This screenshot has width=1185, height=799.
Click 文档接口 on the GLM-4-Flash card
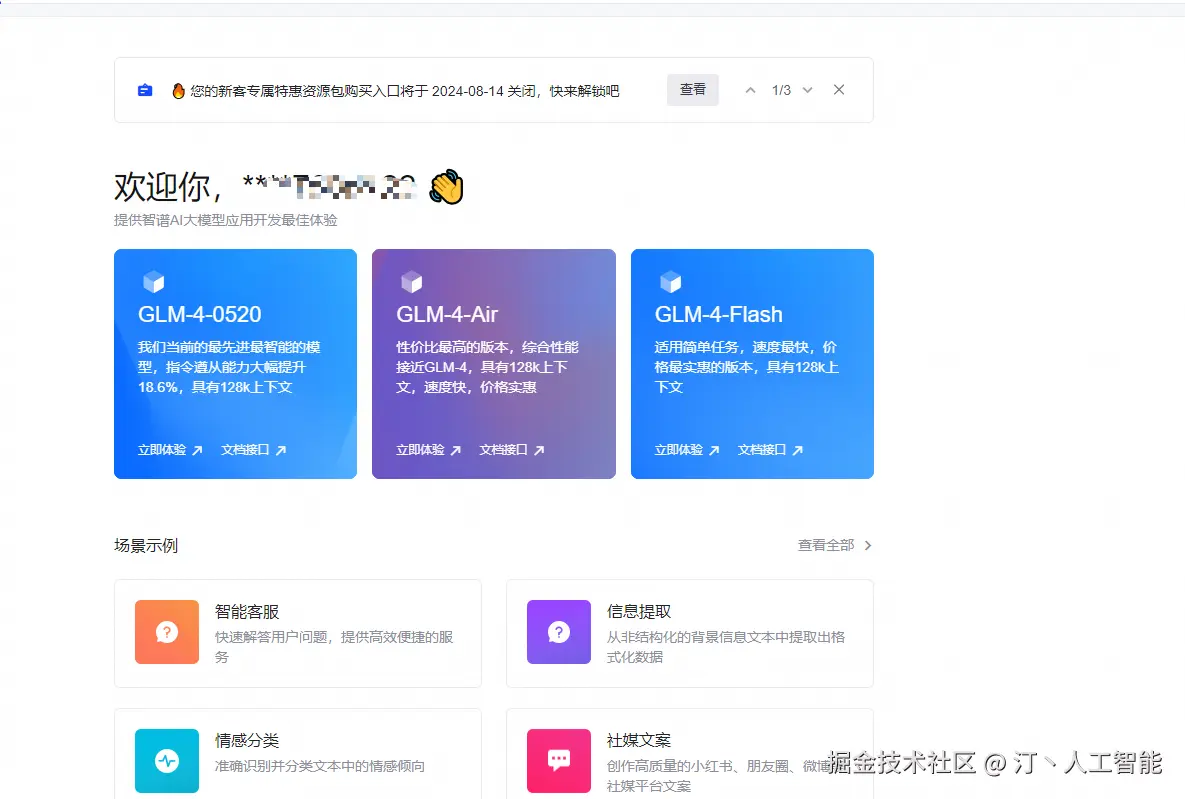pos(762,450)
